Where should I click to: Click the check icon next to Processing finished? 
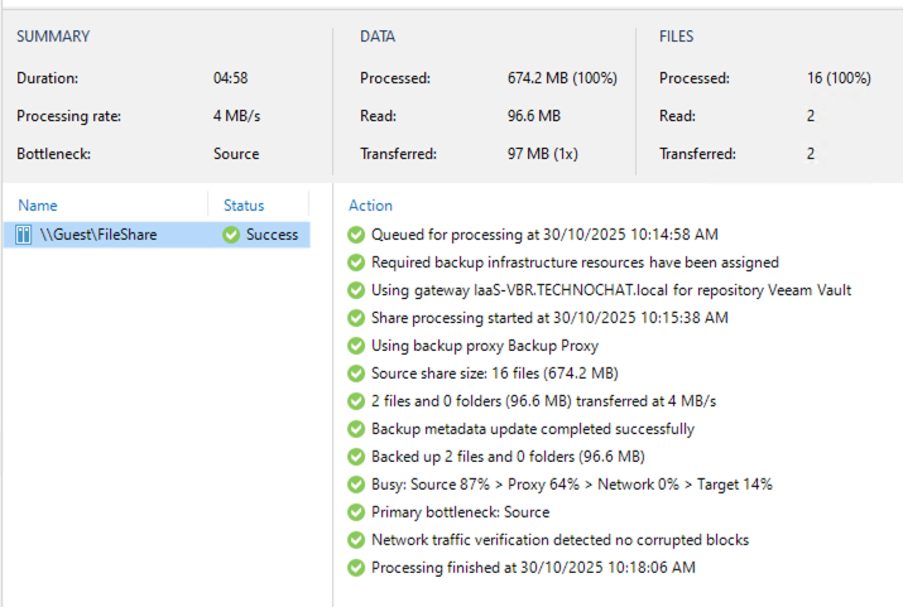tap(356, 568)
